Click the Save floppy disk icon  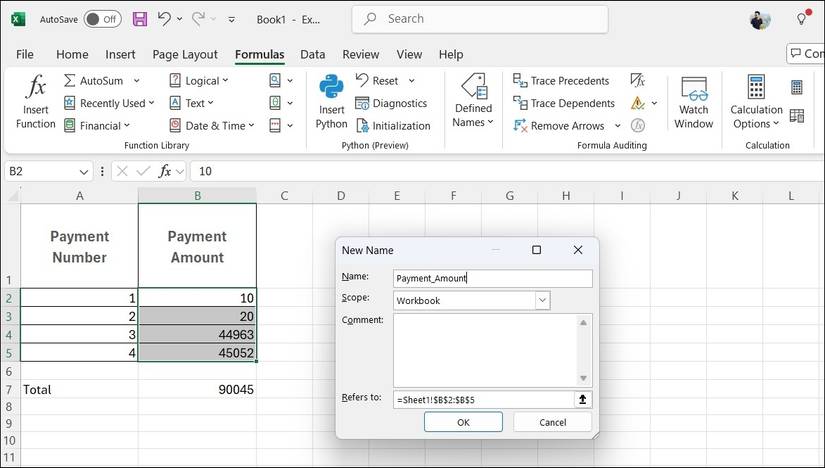pyautogui.click(x=139, y=19)
